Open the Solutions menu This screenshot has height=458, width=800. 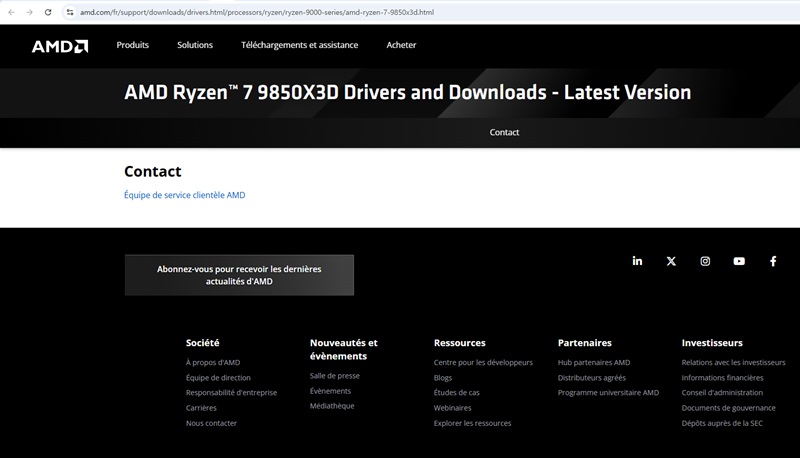tap(195, 45)
